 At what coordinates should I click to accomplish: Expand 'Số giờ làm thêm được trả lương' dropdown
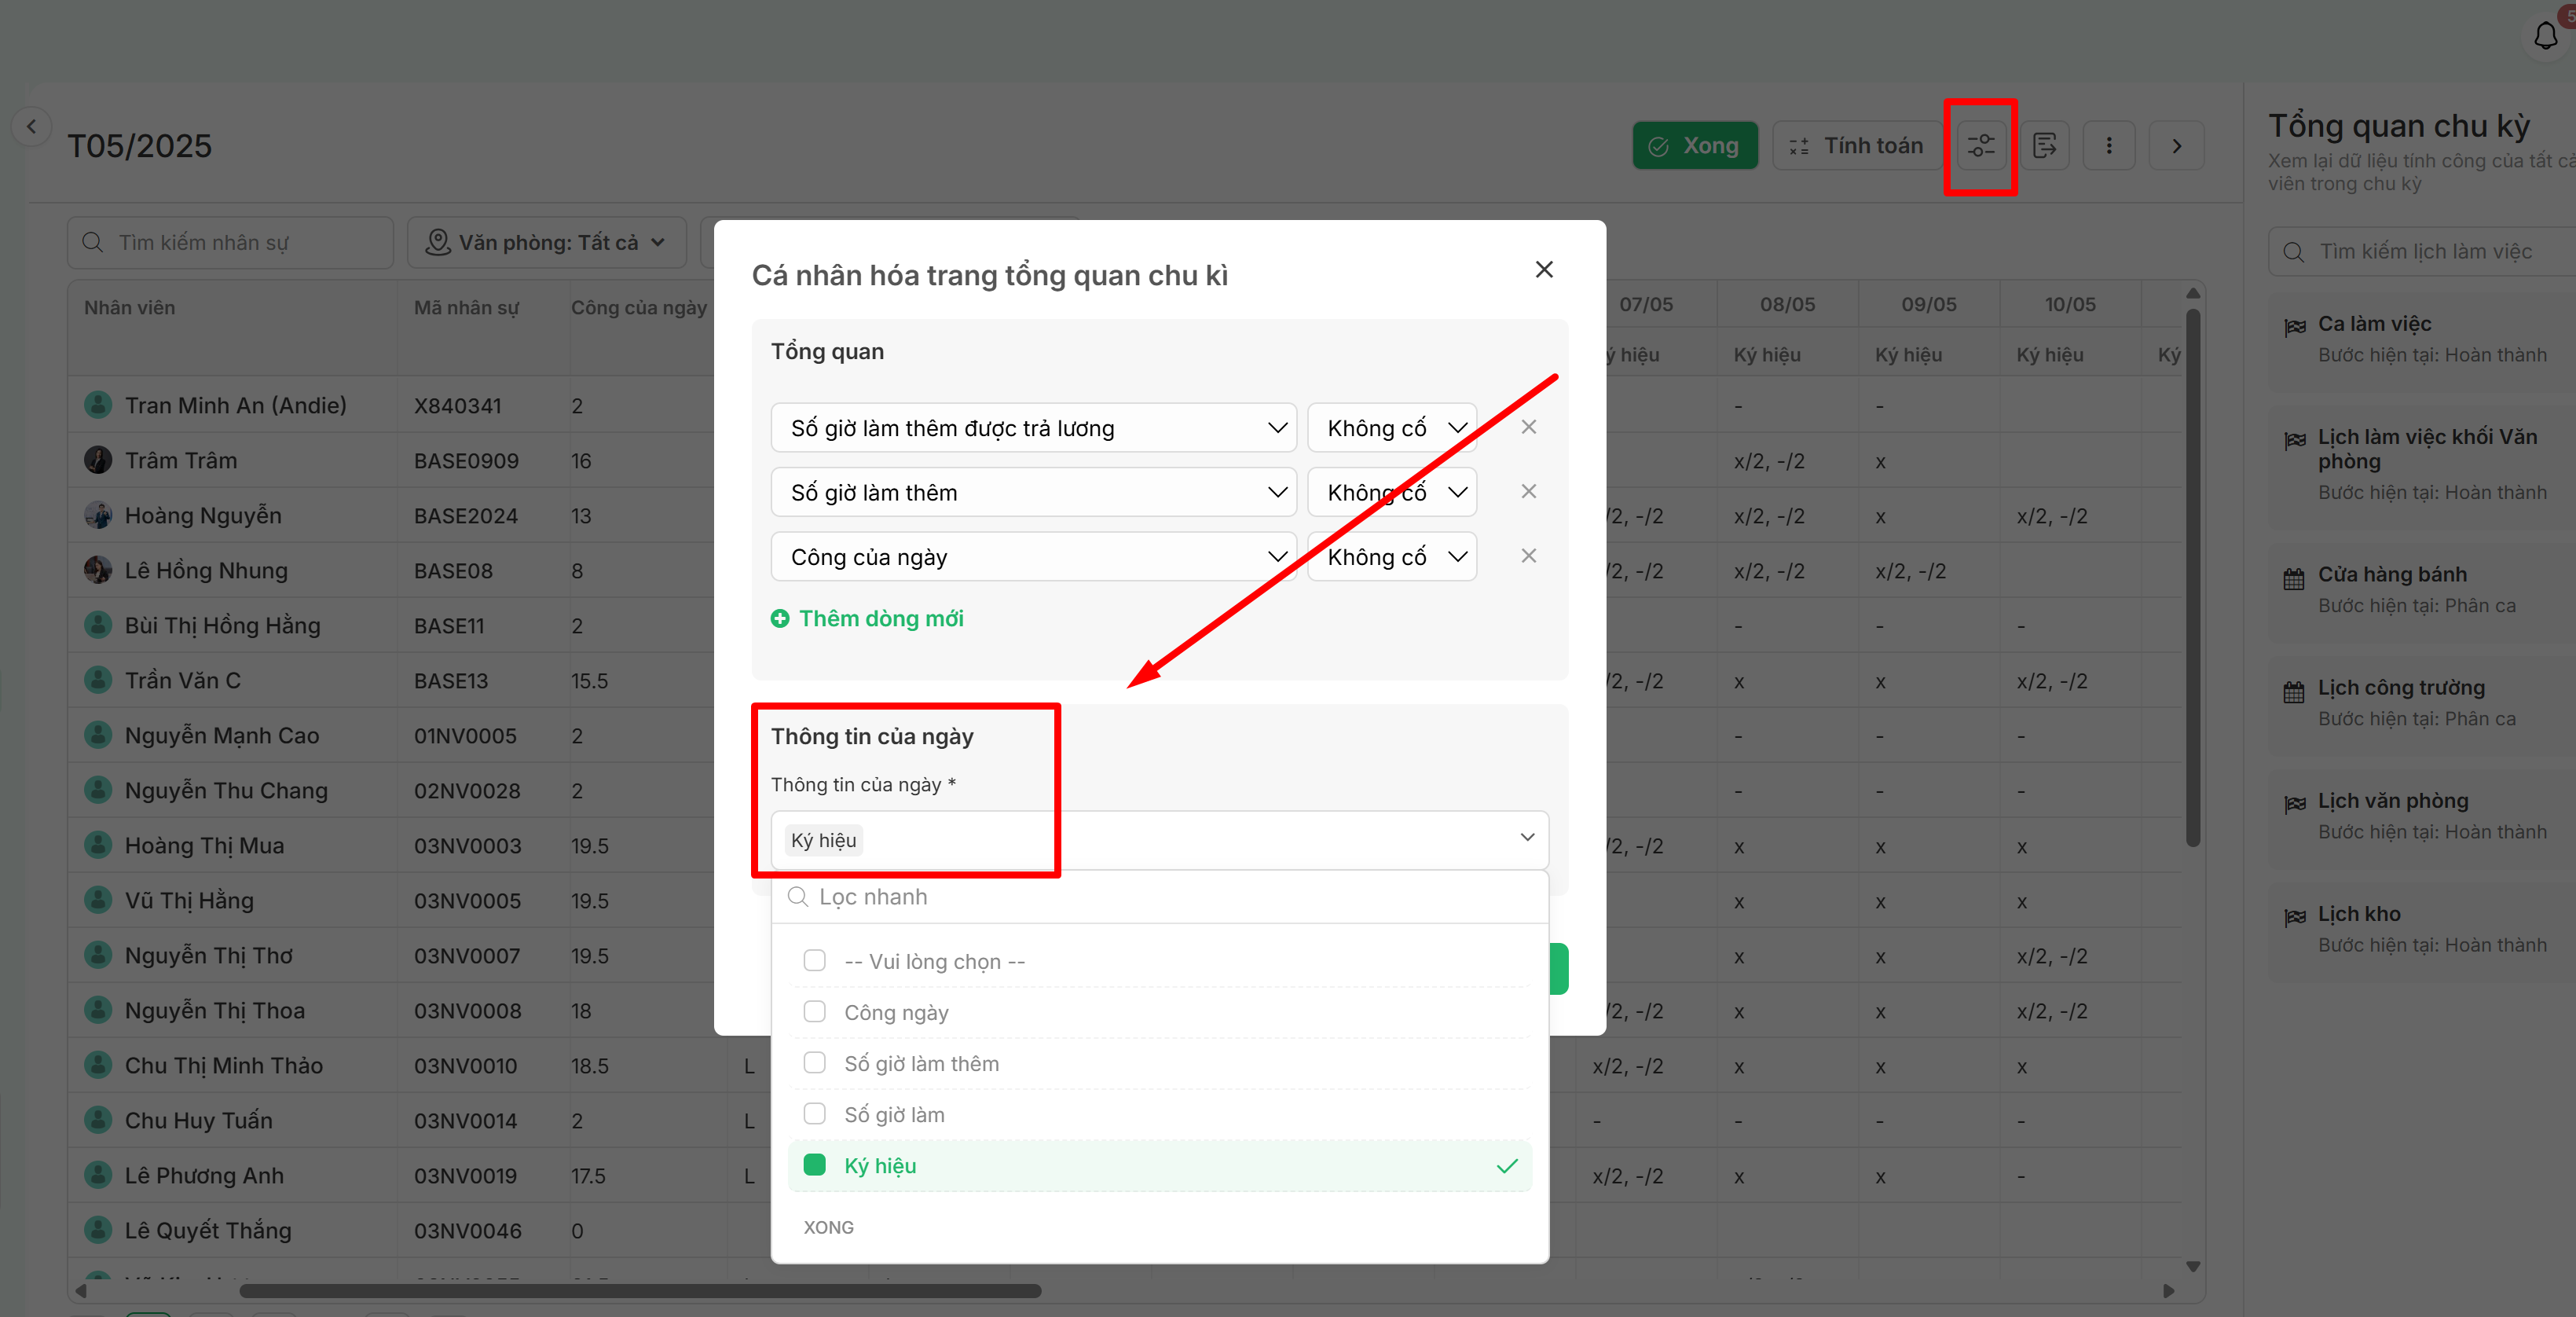1033,428
